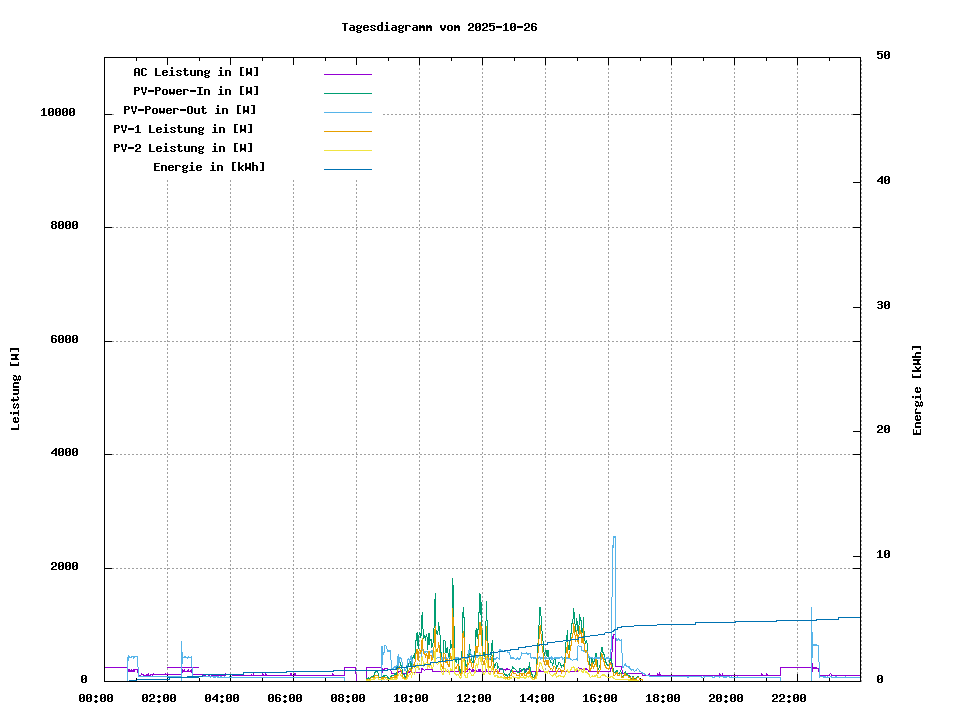Select the 'PV-Power-In in [W]' legend label
Viewport: 960px width, 720px height.
[196, 91]
